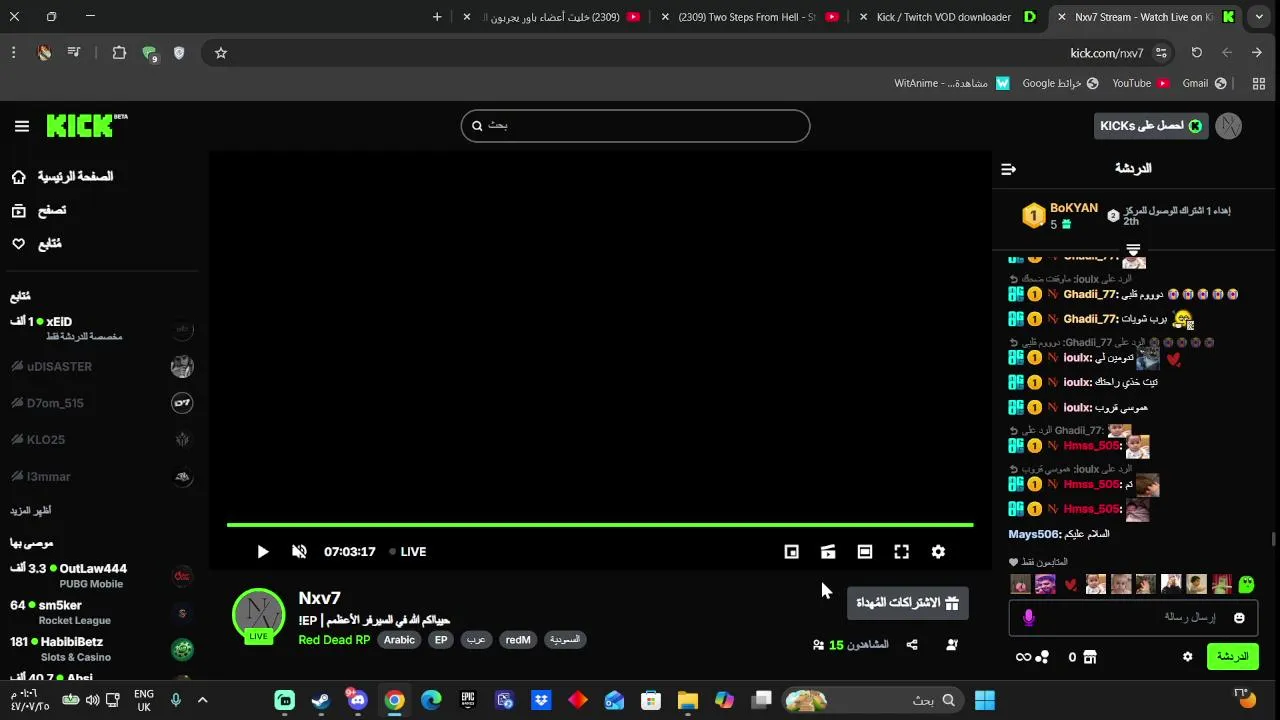Open new browser tab
The width and height of the screenshot is (1280, 720).
click(x=437, y=17)
